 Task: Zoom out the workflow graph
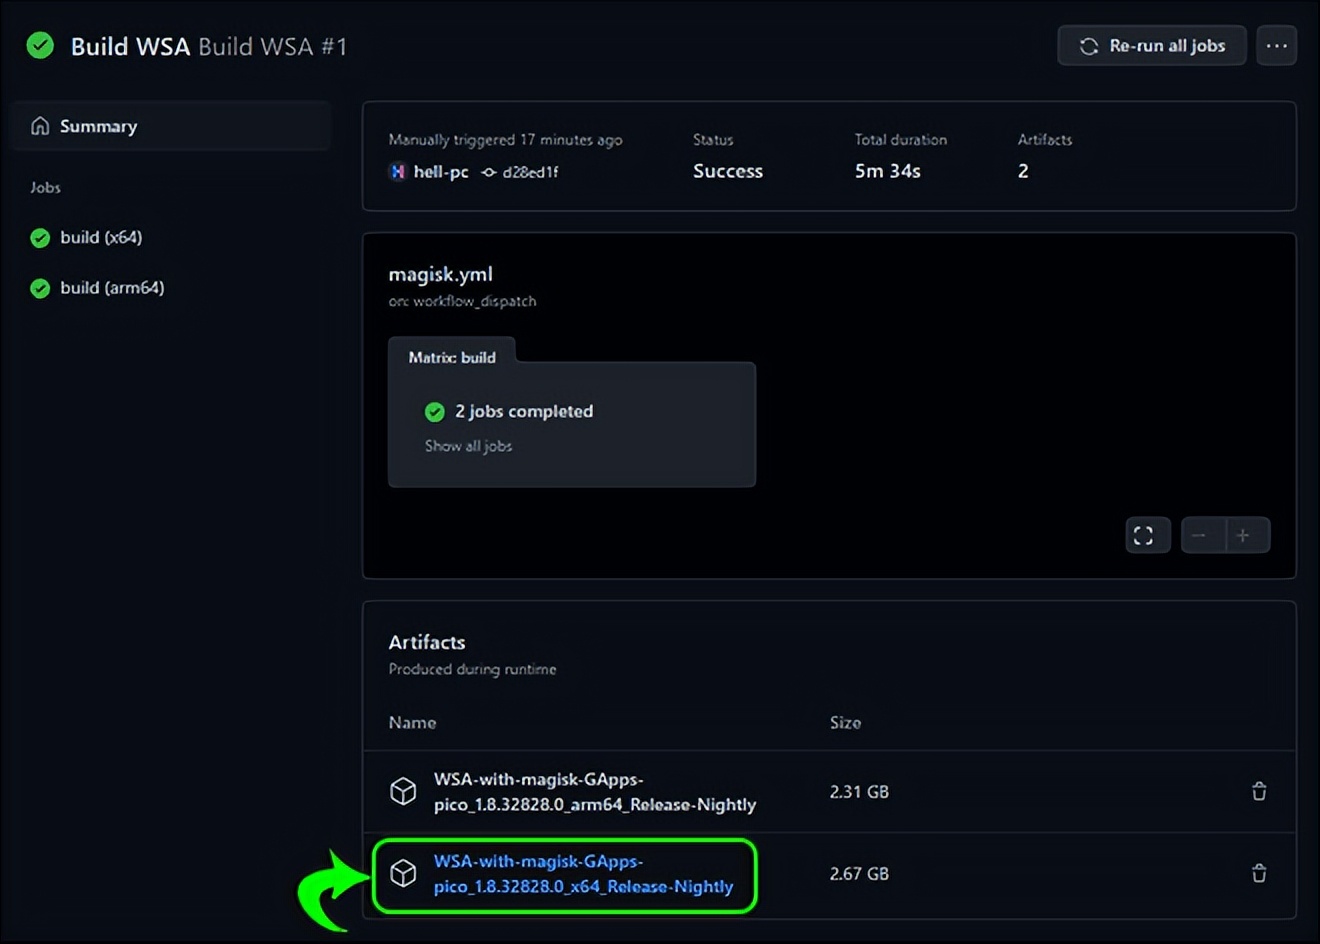(x=1199, y=535)
